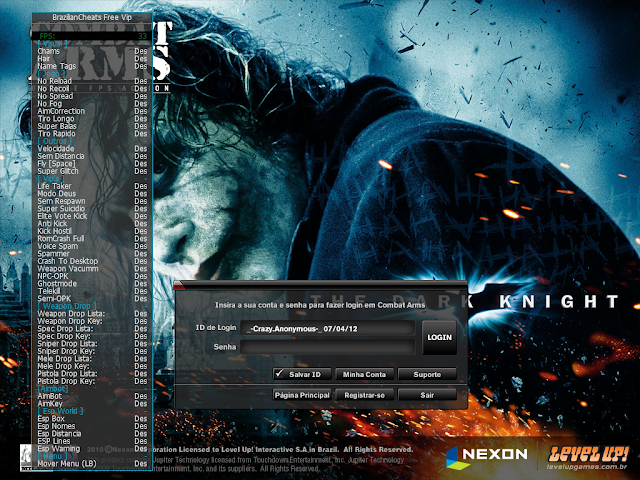Select the Chams cheat row
The image size is (640, 480).
pos(92,51)
